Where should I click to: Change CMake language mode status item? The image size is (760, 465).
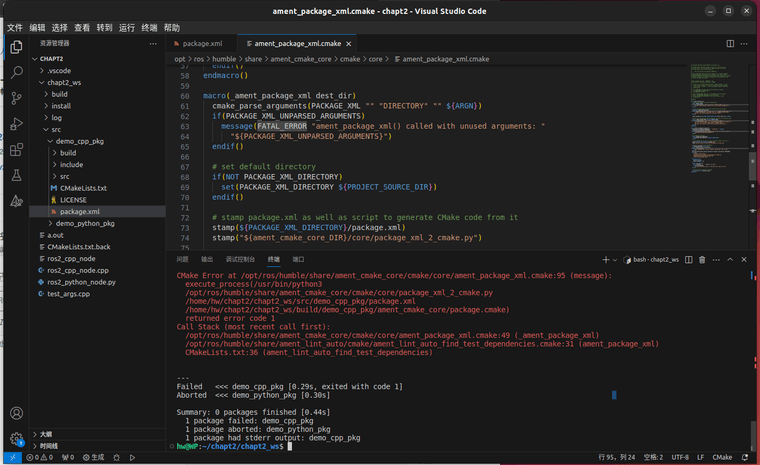click(722, 457)
